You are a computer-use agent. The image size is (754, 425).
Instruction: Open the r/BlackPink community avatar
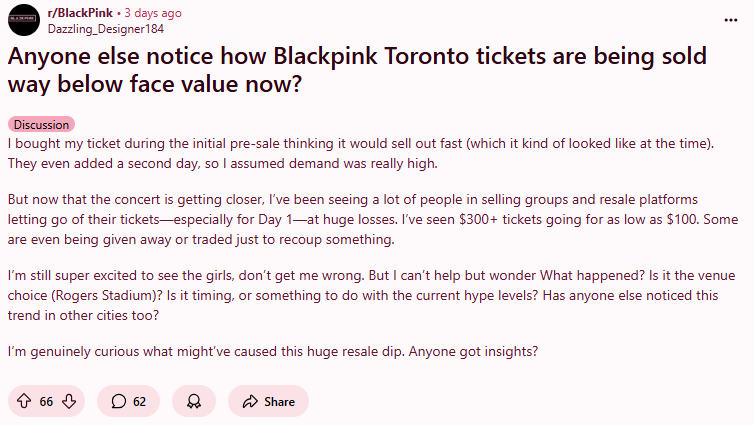(24, 20)
